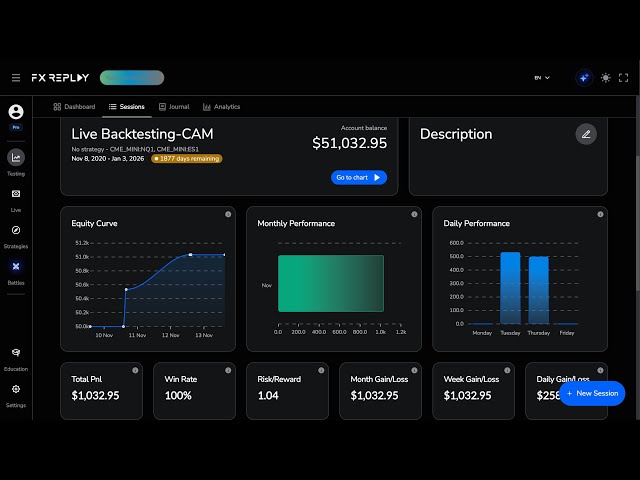The image size is (640, 480).
Task: Switch to the Journal tab
Action: coord(174,107)
